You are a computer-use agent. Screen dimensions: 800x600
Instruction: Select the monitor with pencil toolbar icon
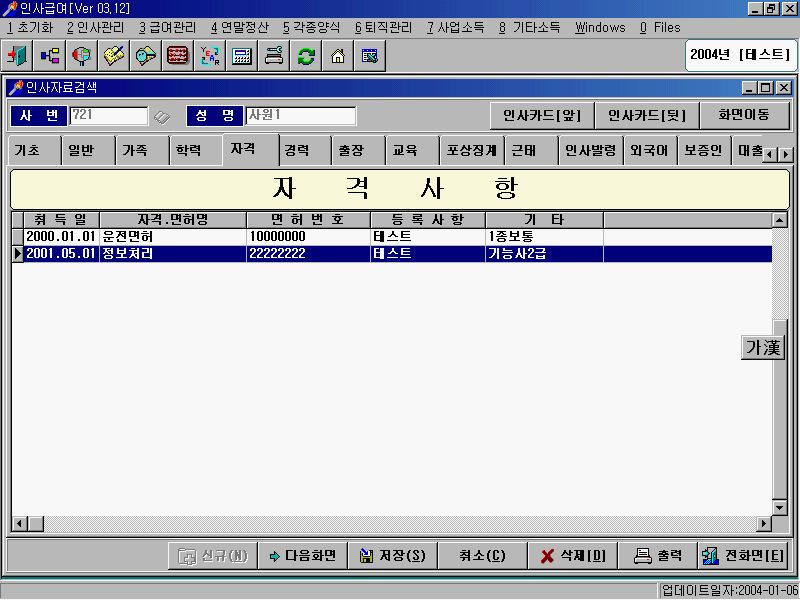(x=368, y=56)
